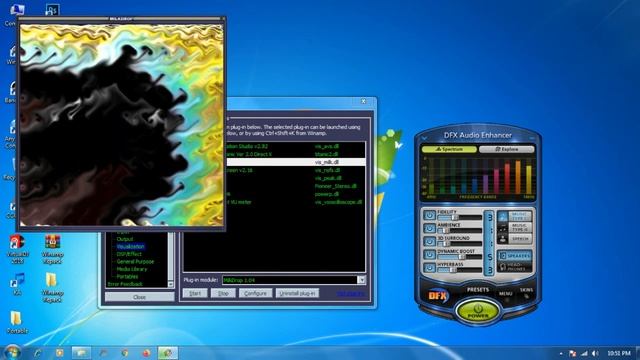Select the vis_nsfs.dll plug-in row

click(x=296, y=170)
